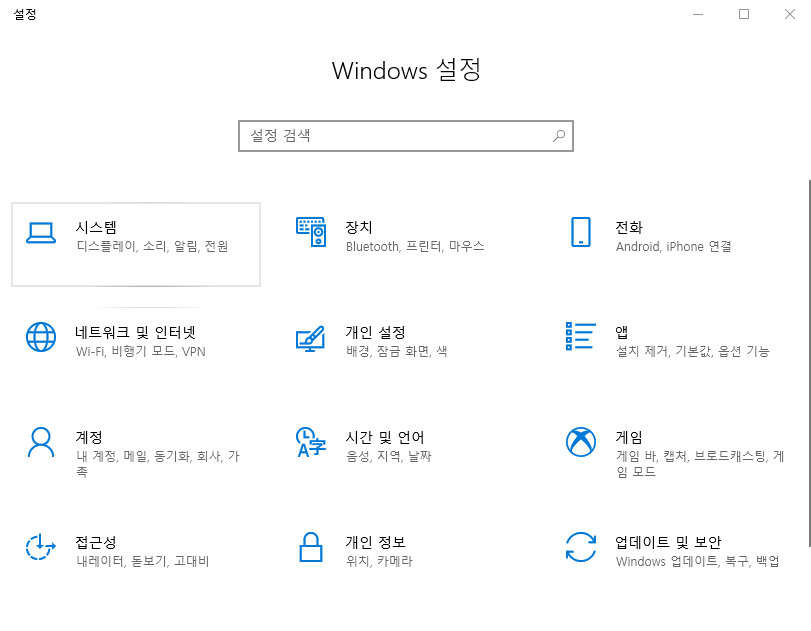Click description Windows 업데이트, 복구, 백업
811x631 pixels.
(698, 561)
